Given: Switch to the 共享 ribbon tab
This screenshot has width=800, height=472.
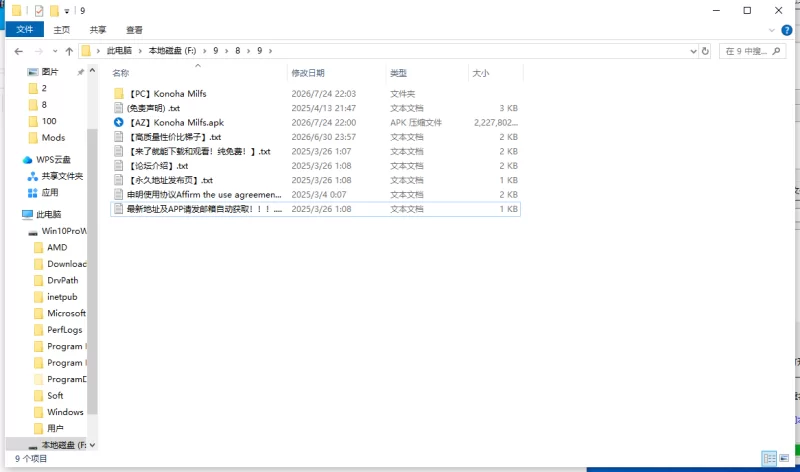Looking at the screenshot, I should 98,30.
